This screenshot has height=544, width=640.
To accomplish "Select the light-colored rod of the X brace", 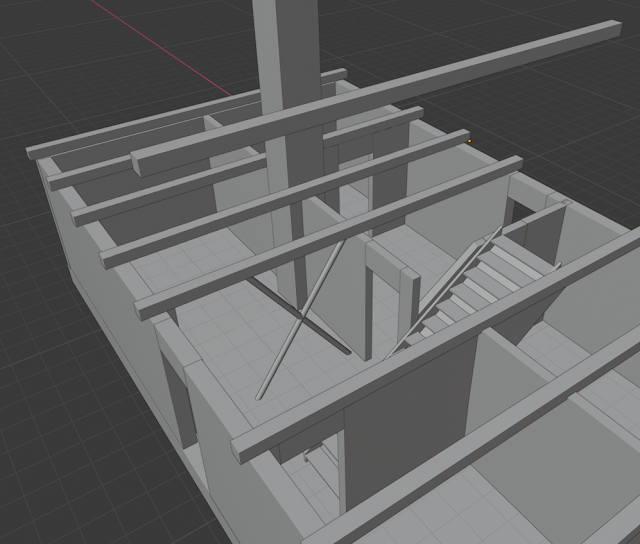I will 300,320.
